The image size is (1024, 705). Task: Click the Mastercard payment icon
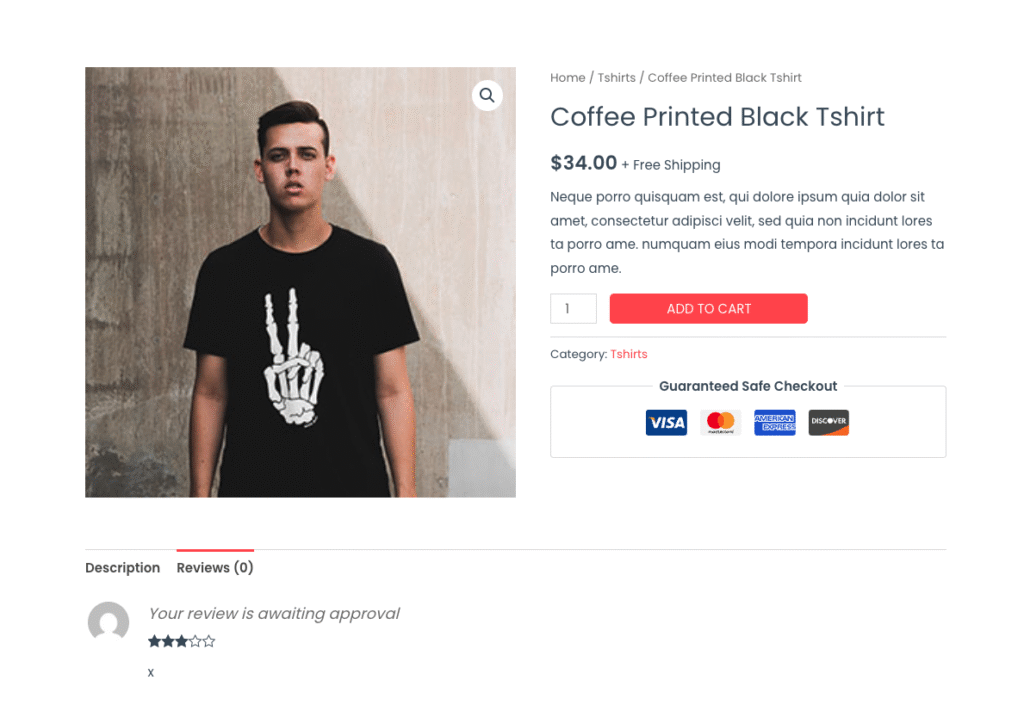(720, 422)
